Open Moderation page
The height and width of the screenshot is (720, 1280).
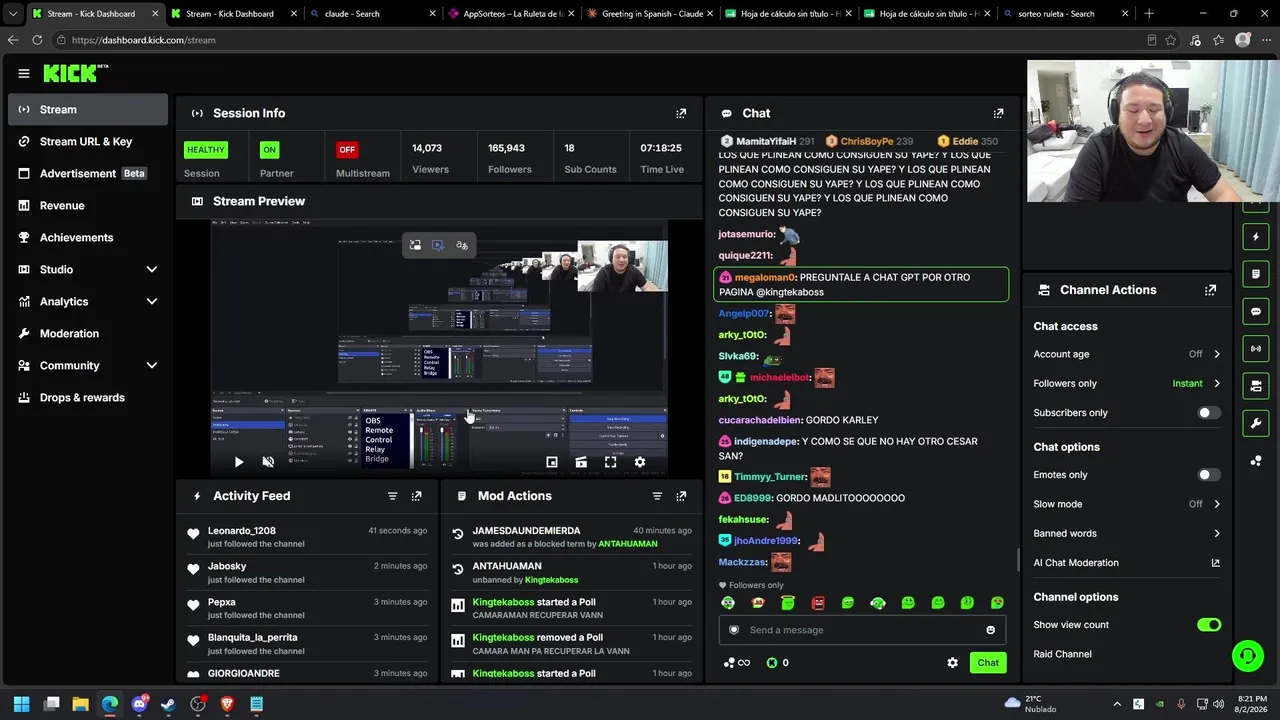pyautogui.click(x=88, y=333)
